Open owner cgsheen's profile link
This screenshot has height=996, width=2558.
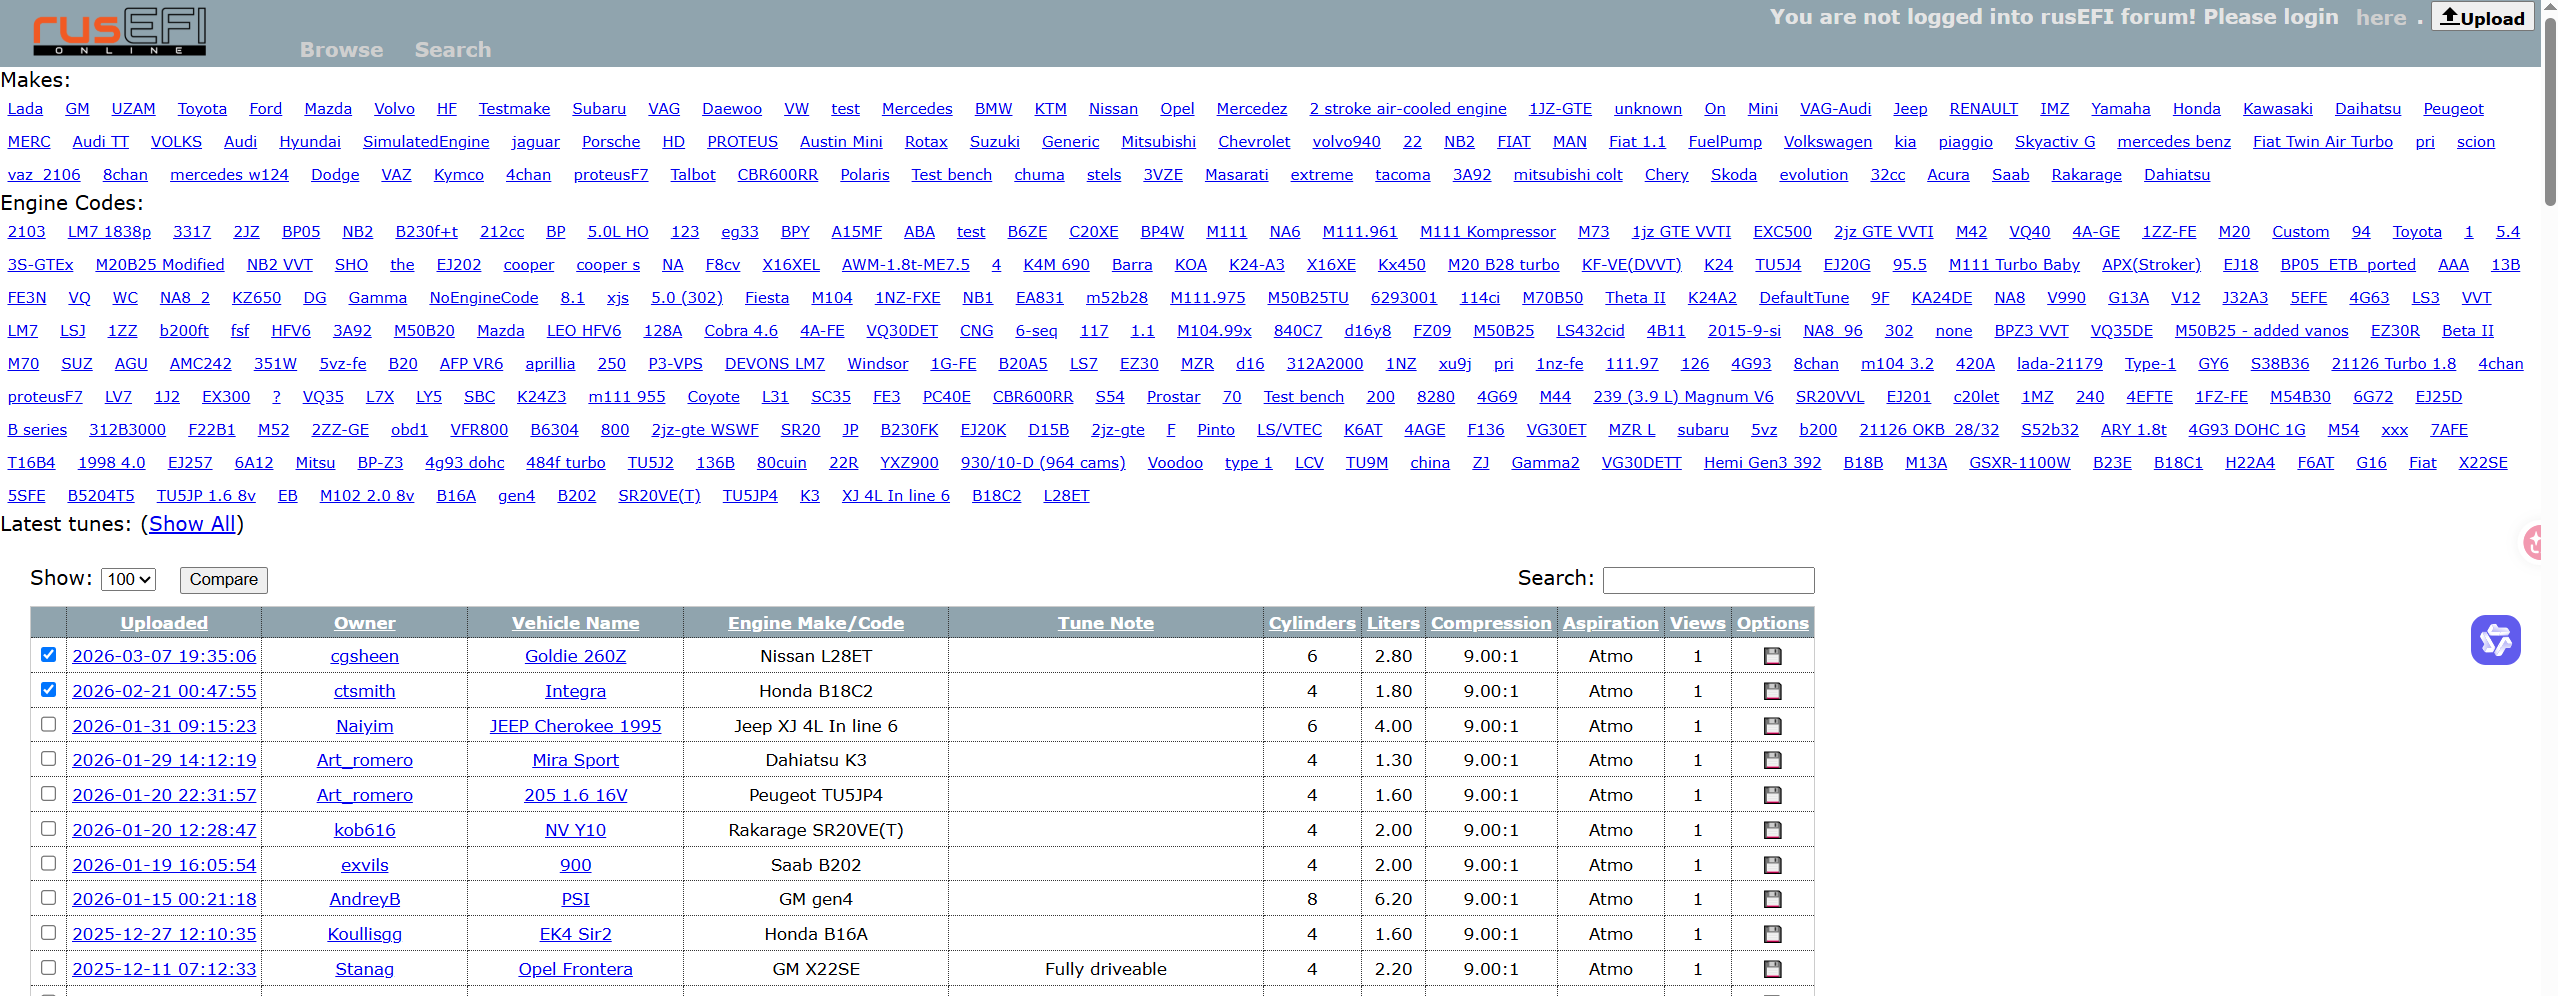pos(365,657)
